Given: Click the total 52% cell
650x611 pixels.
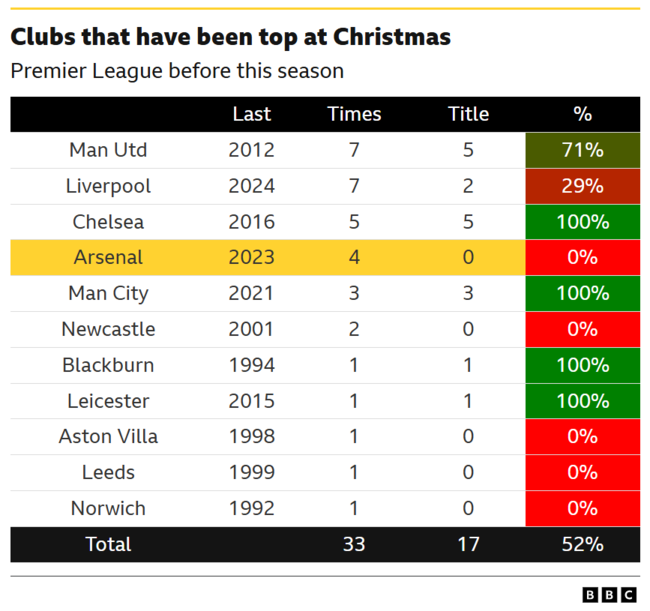Looking at the screenshot, I should 582,544.
